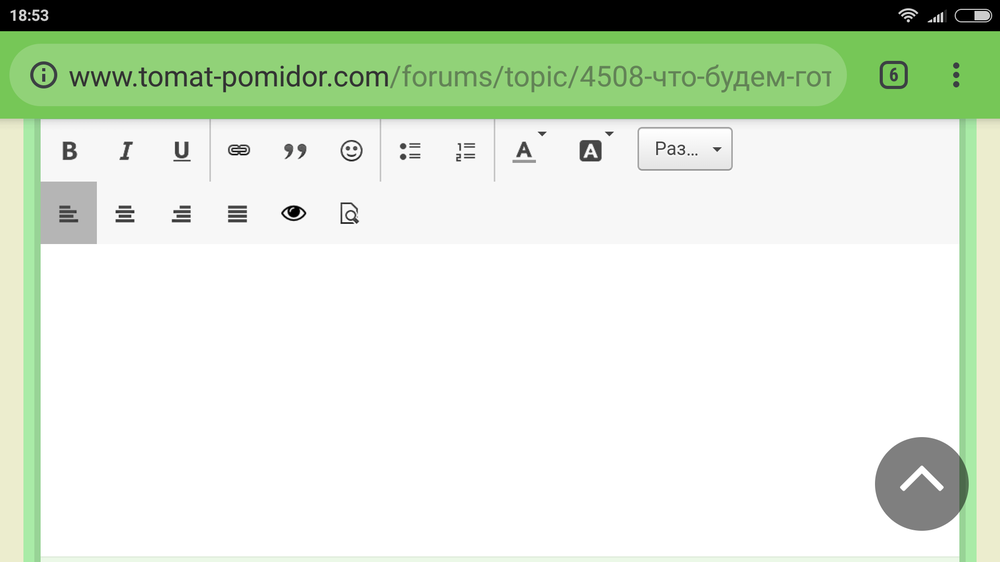The width and height of the screenshot is (1000, 562).
Task: Align text to the left
Action: (x=69, y=213)
